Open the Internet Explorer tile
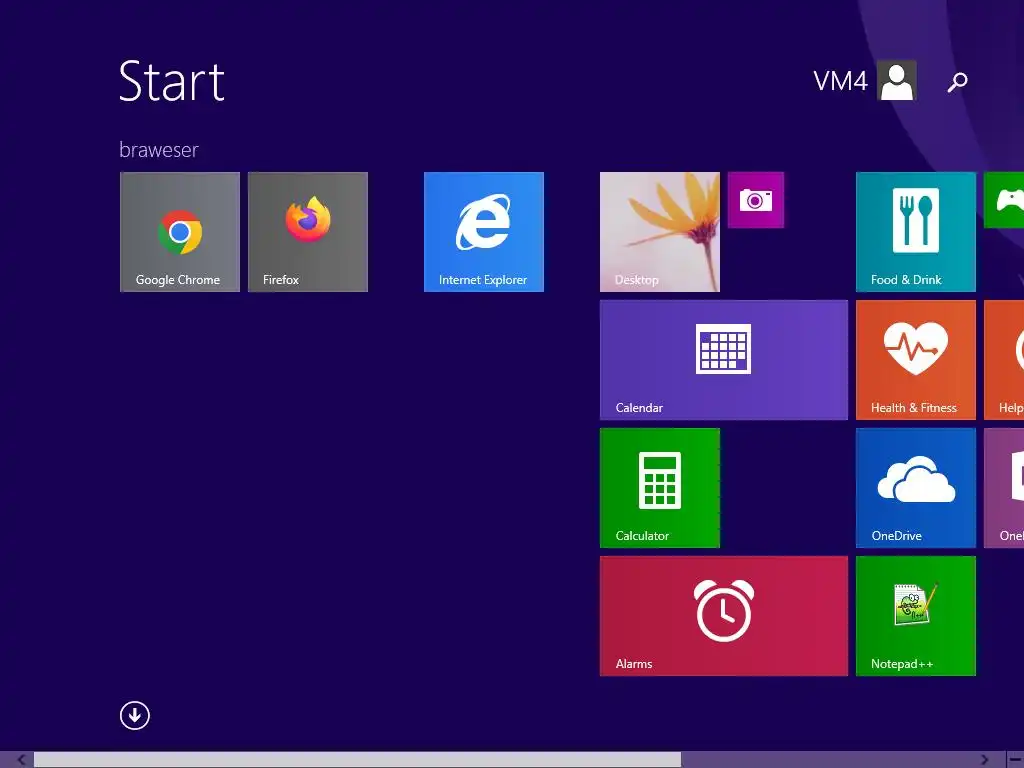The width and height of the screenshot is (1024, 768). (483, 232)
